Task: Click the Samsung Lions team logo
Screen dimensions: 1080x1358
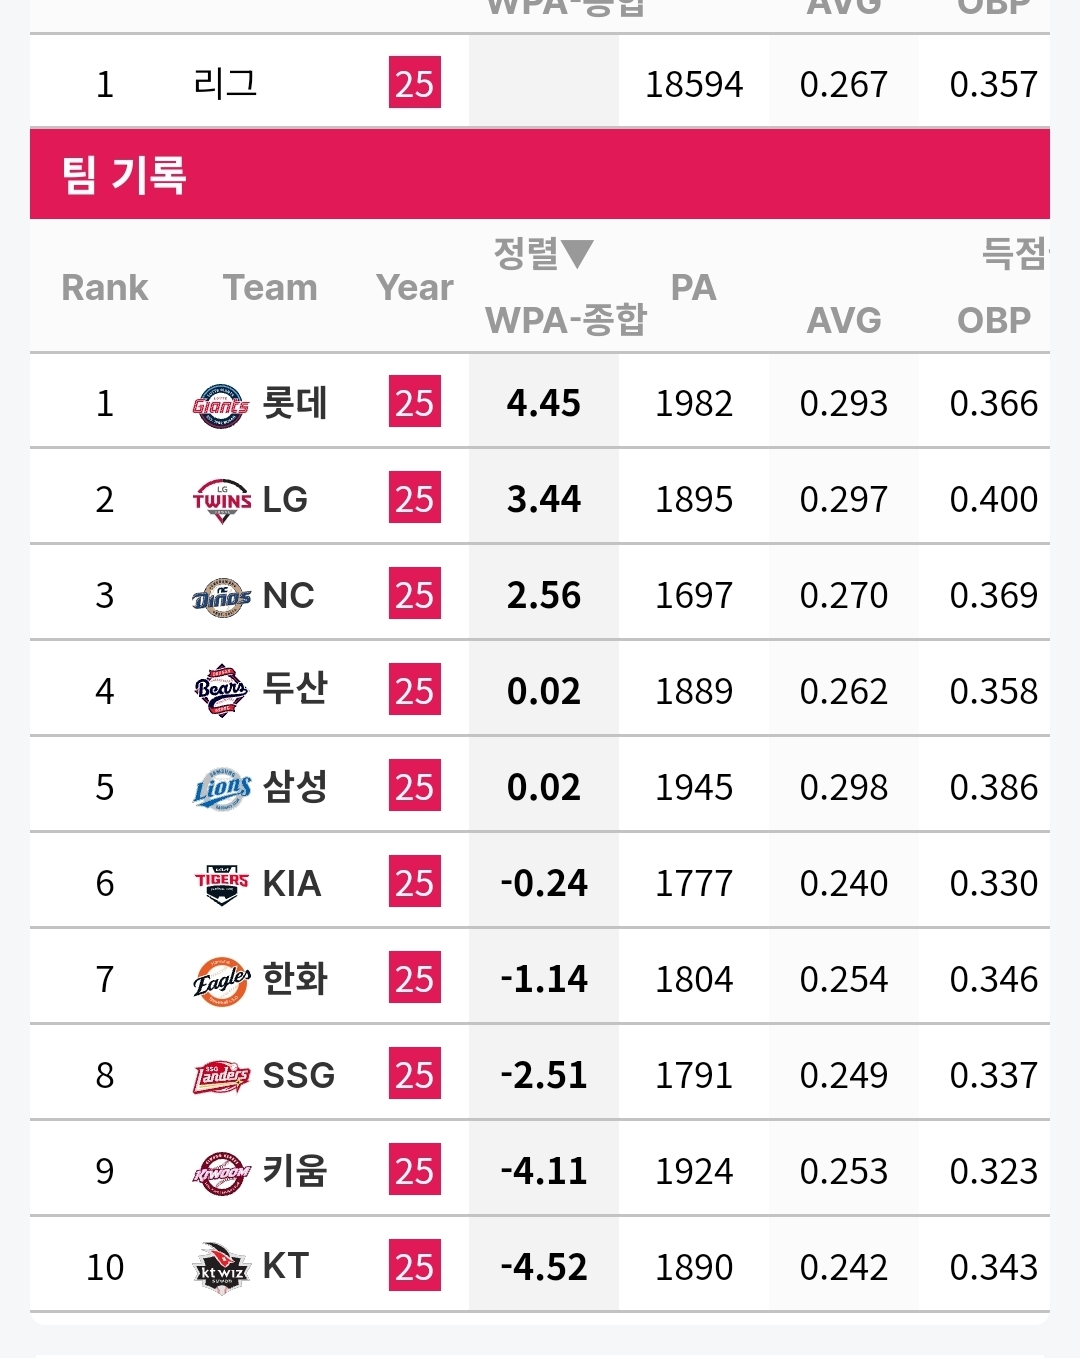Action: 221,788
